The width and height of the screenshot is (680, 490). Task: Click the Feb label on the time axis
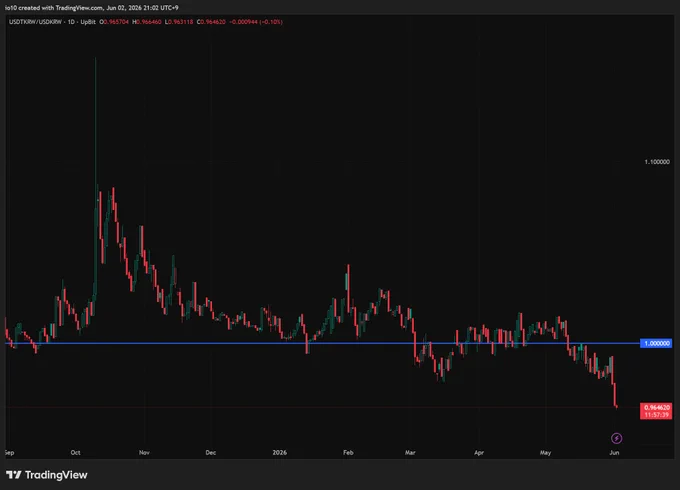348,452
